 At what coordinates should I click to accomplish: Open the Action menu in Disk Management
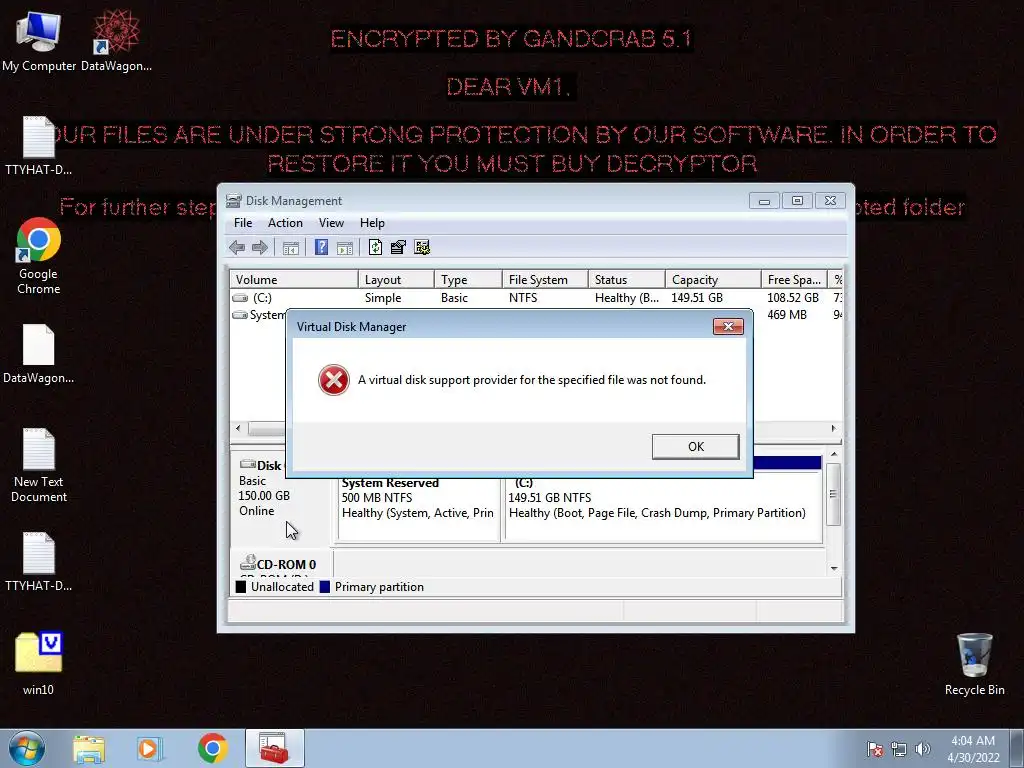click(x=285, y=223)
